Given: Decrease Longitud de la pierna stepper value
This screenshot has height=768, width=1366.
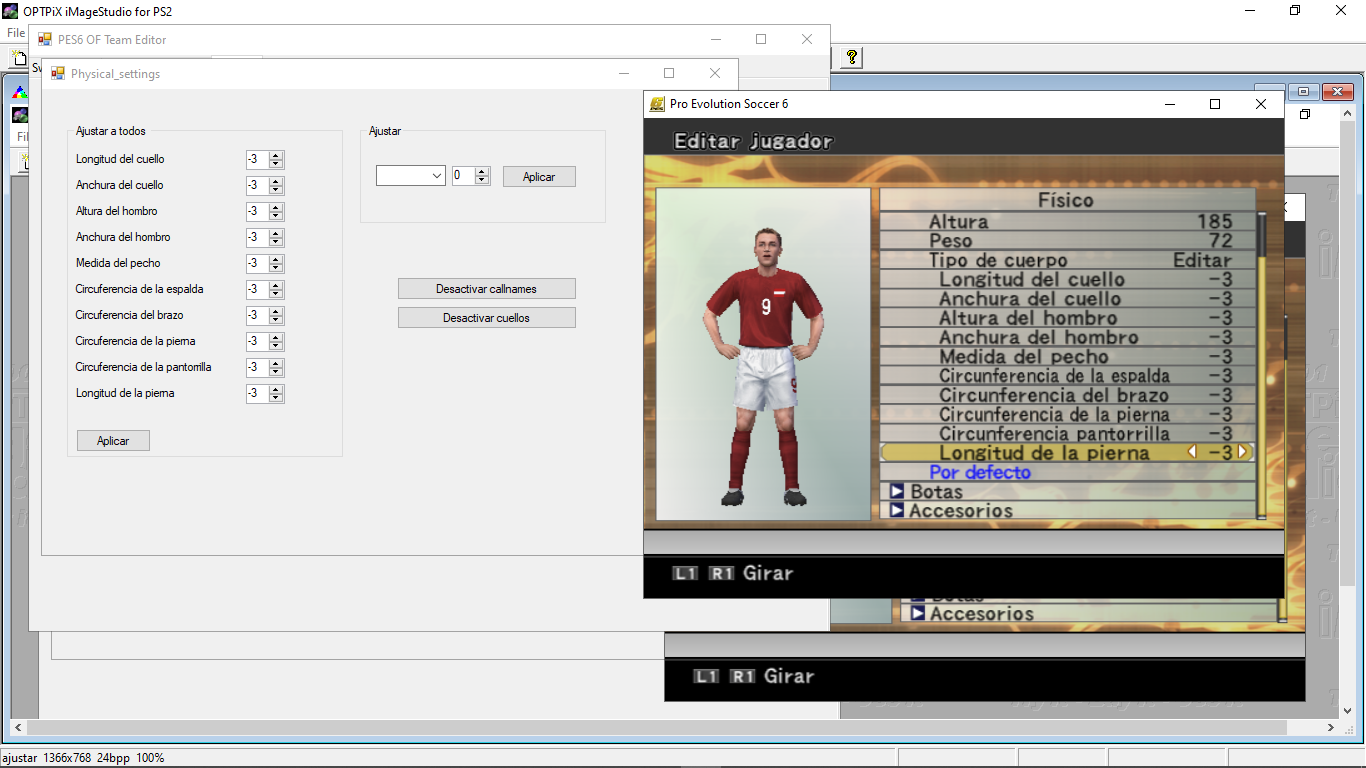Looking at the screenshot, I should tap(277, 398).
